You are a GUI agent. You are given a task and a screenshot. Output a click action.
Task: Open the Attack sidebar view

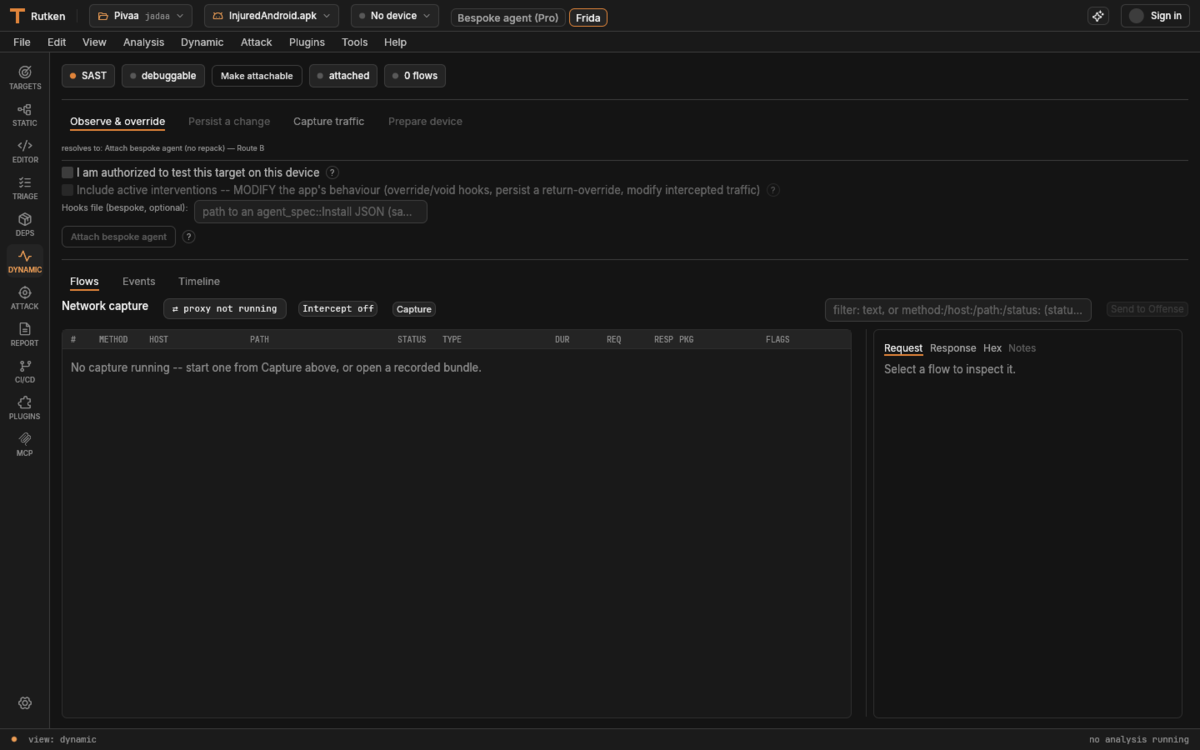point(25,298)
